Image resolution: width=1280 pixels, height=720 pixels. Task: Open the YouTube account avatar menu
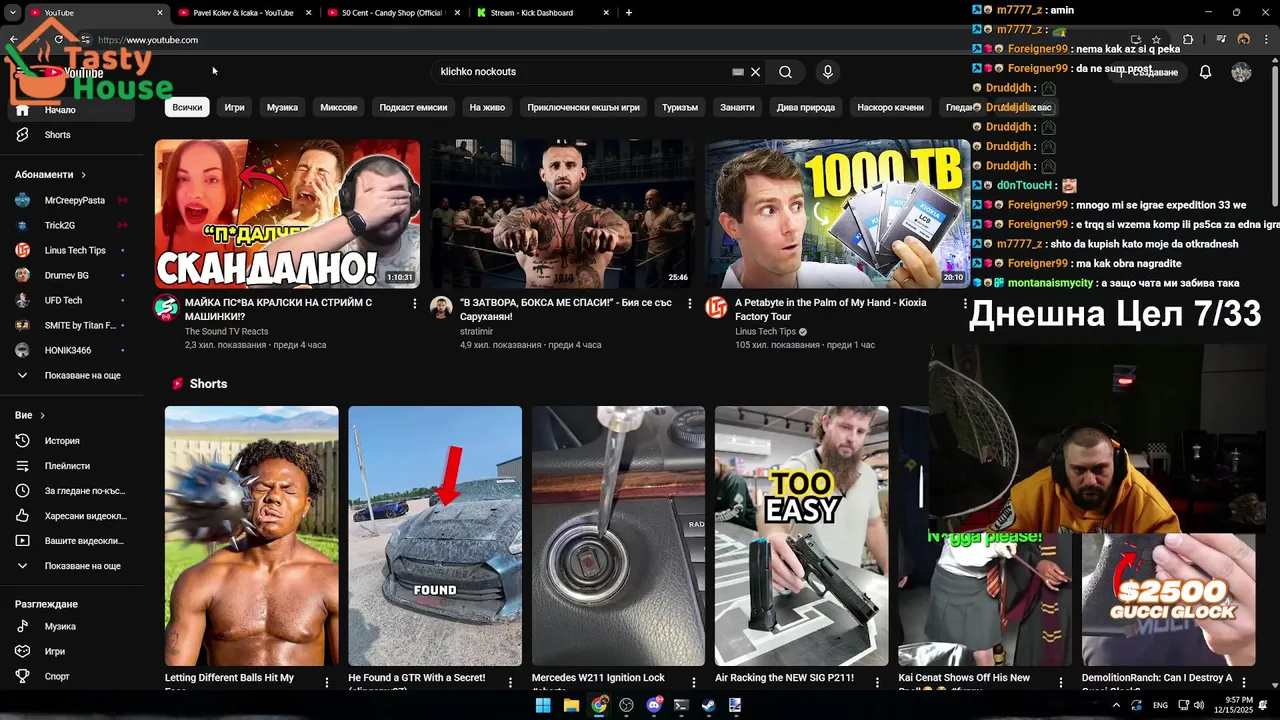(x=1241, y=72)
